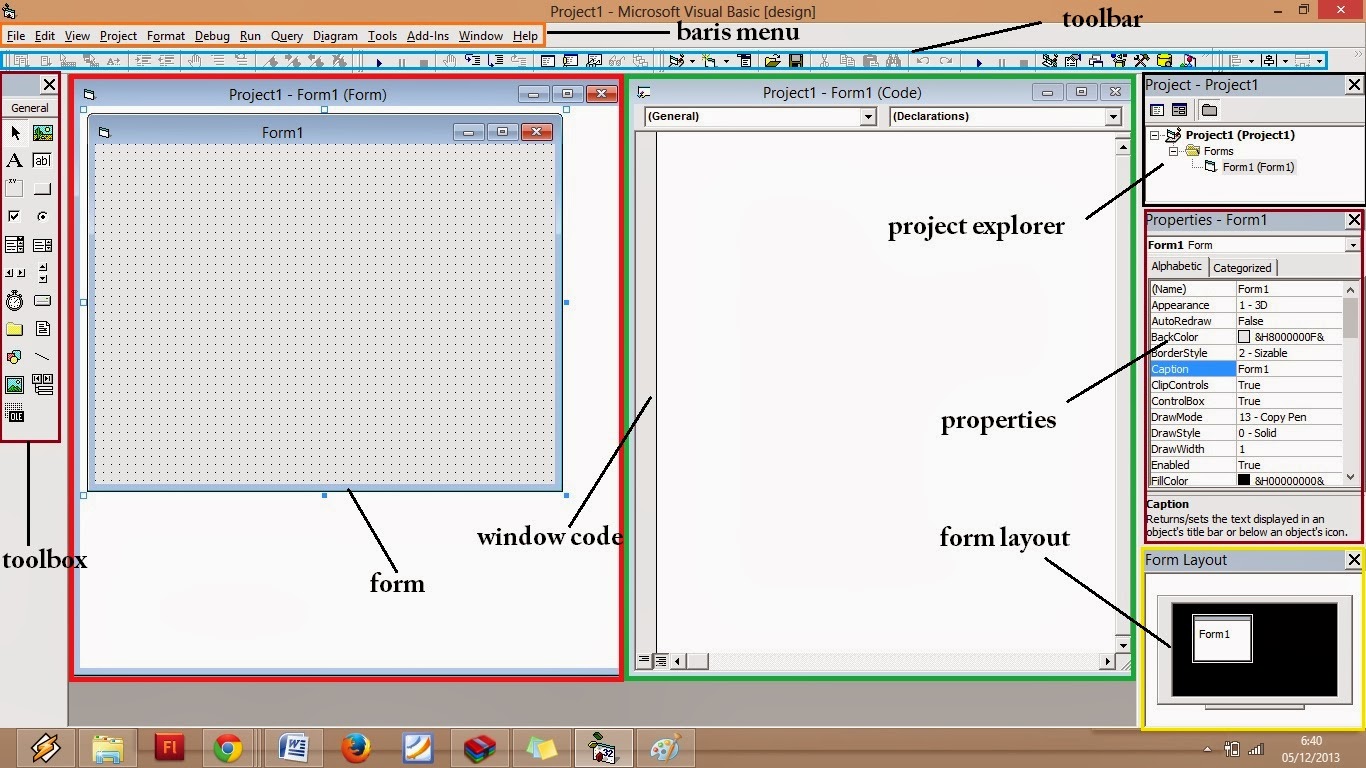Select the DriveListBox control tool
Viewport: 1366px width, 768px height.
point(43,301)
